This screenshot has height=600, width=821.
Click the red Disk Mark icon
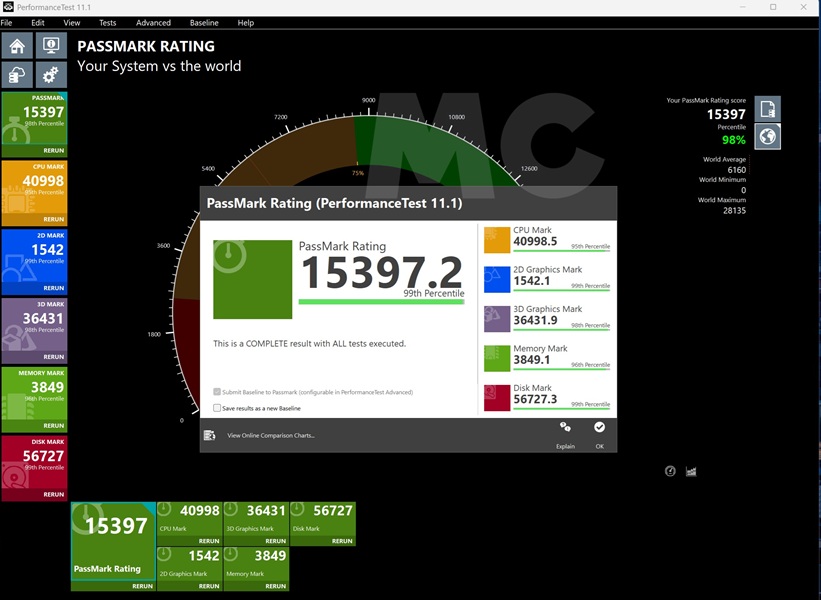tap(497, 398)
